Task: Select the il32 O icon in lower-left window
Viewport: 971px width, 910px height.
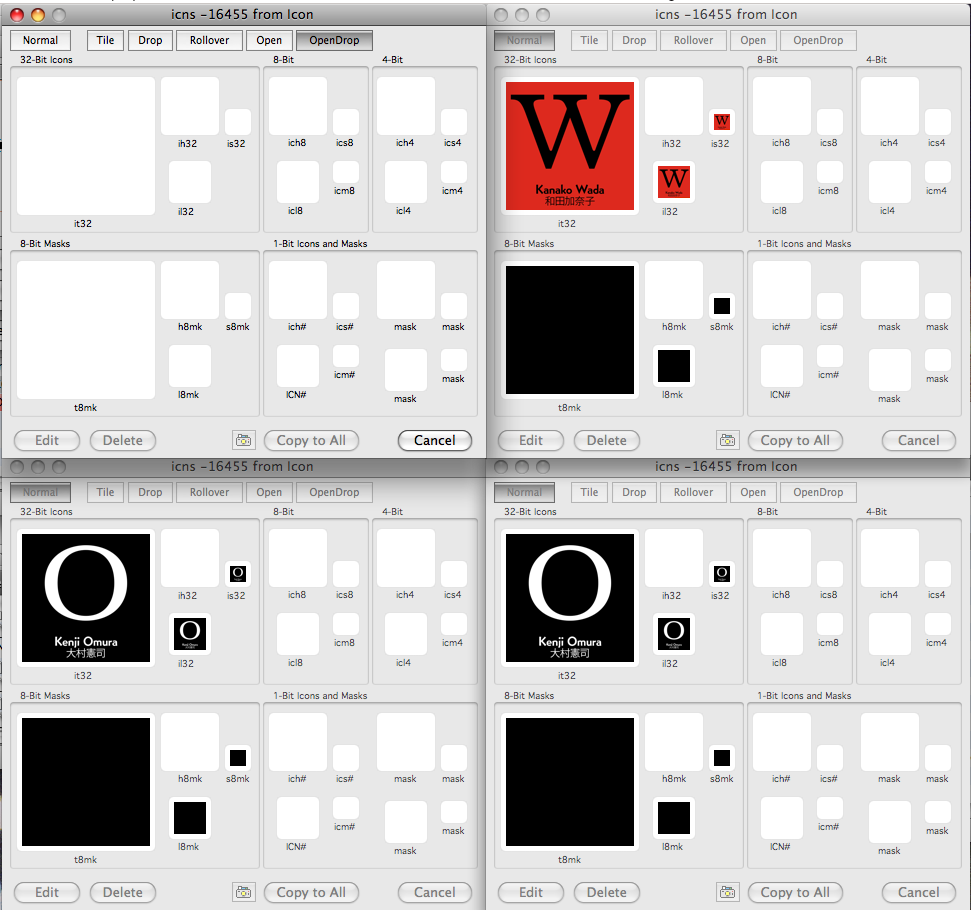Action: (x=189, y=634)
